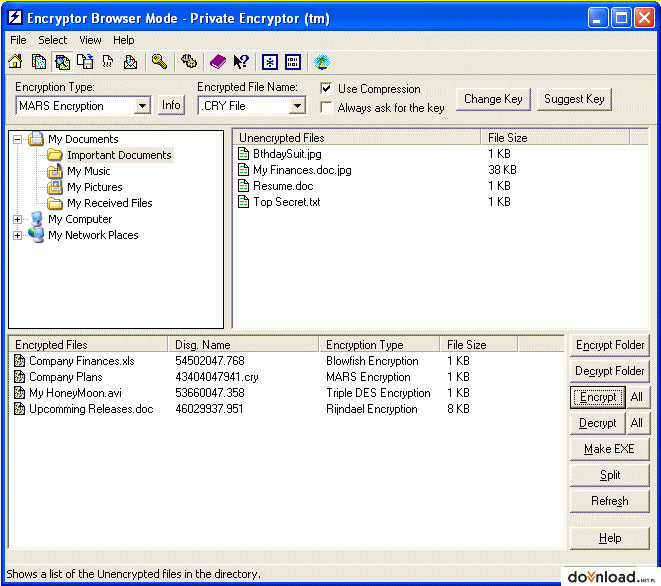Click the BthdaySuit.jpg file icon
Screen dimensions: 661x586
[x=243, y=154]
